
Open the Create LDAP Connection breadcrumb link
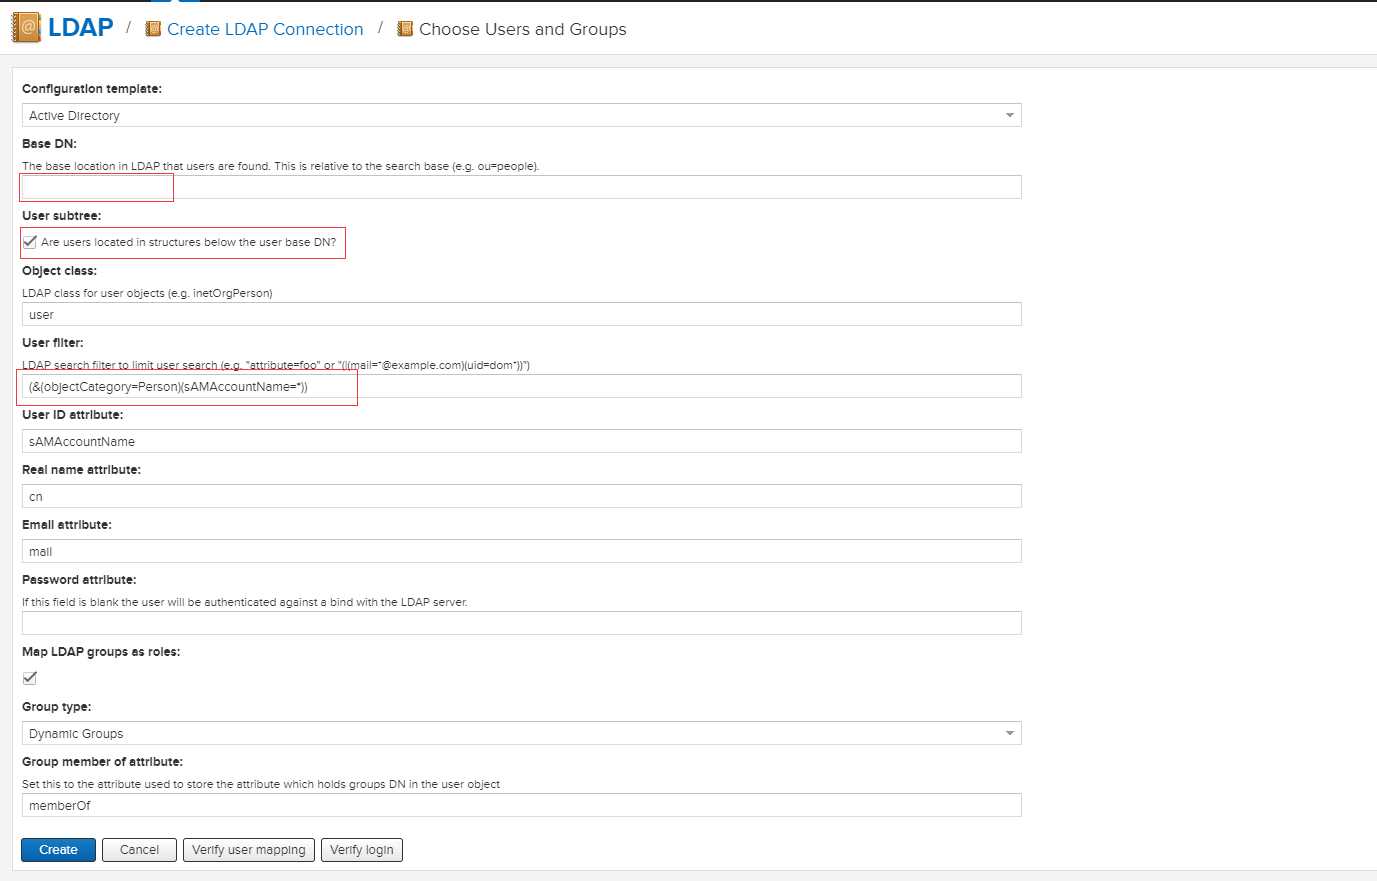(x=265, y=29)
